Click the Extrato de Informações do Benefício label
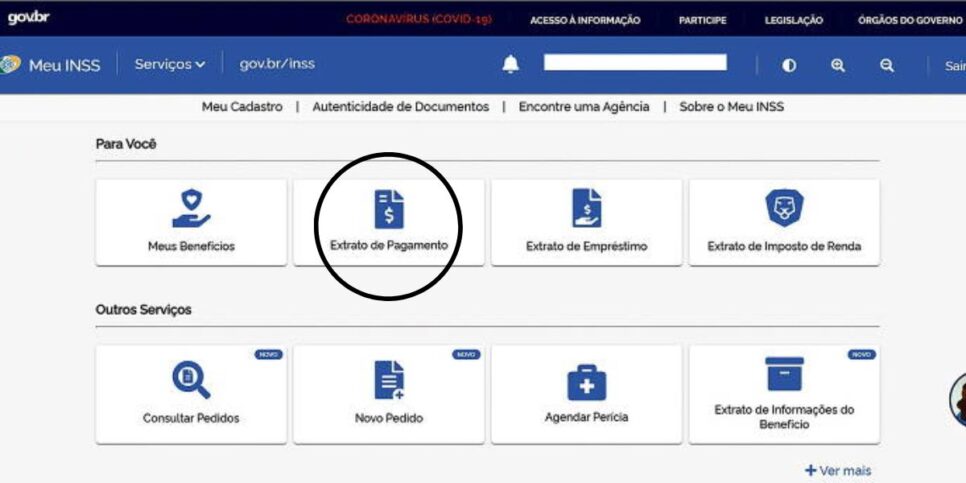The height and width of the screenshot is (483, 966). (x=784, y=417)
